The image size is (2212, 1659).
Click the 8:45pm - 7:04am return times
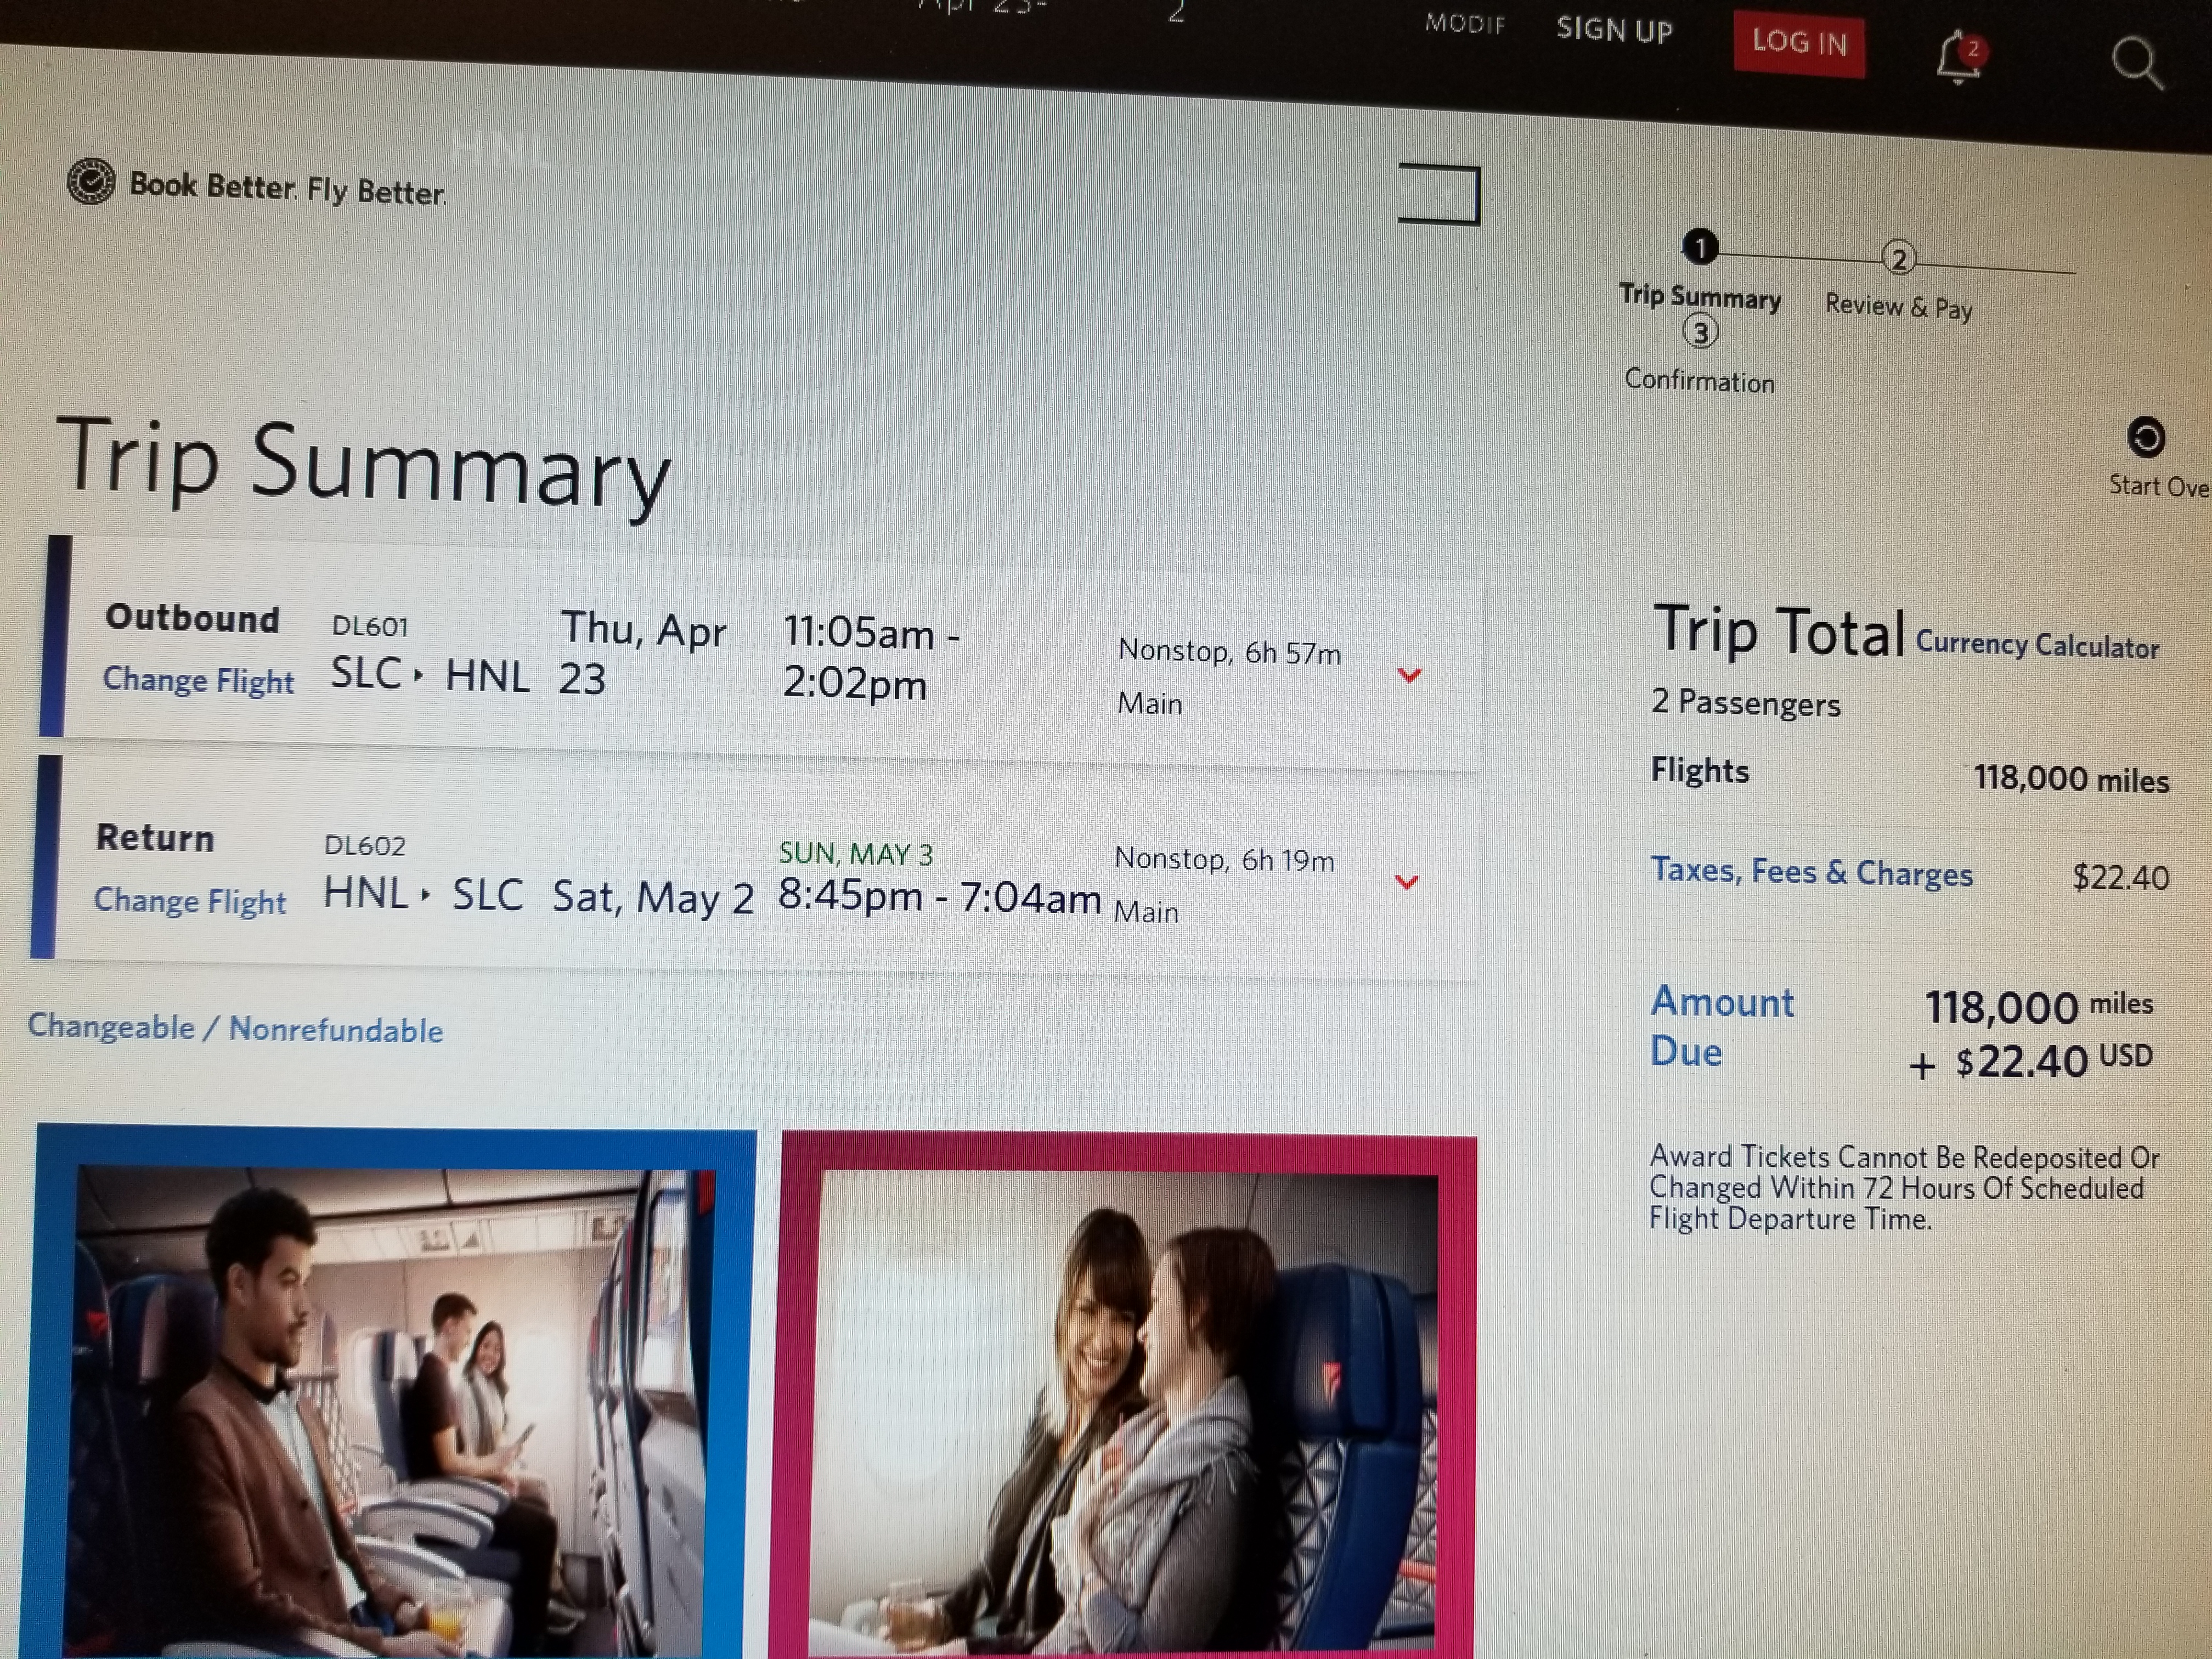coord(939,896)
